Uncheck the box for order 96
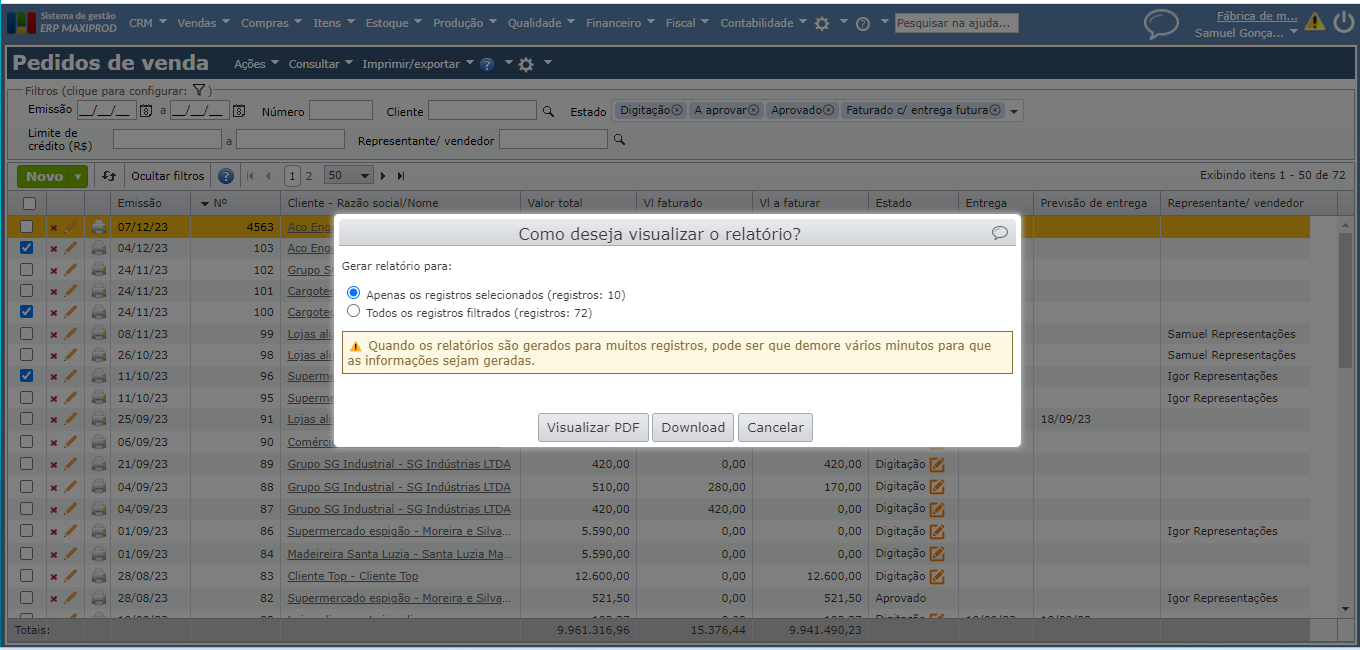The image size is (1360, 650). 27,376
